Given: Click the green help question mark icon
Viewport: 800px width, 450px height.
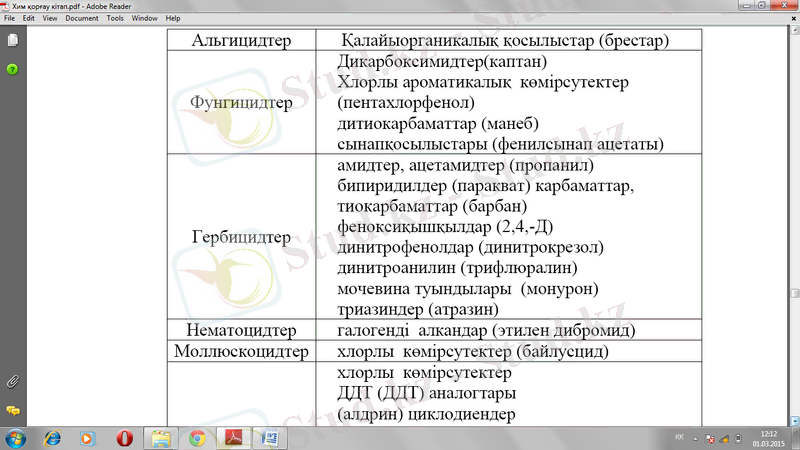Looking at the screenshot, I should [x=13, y=69].
